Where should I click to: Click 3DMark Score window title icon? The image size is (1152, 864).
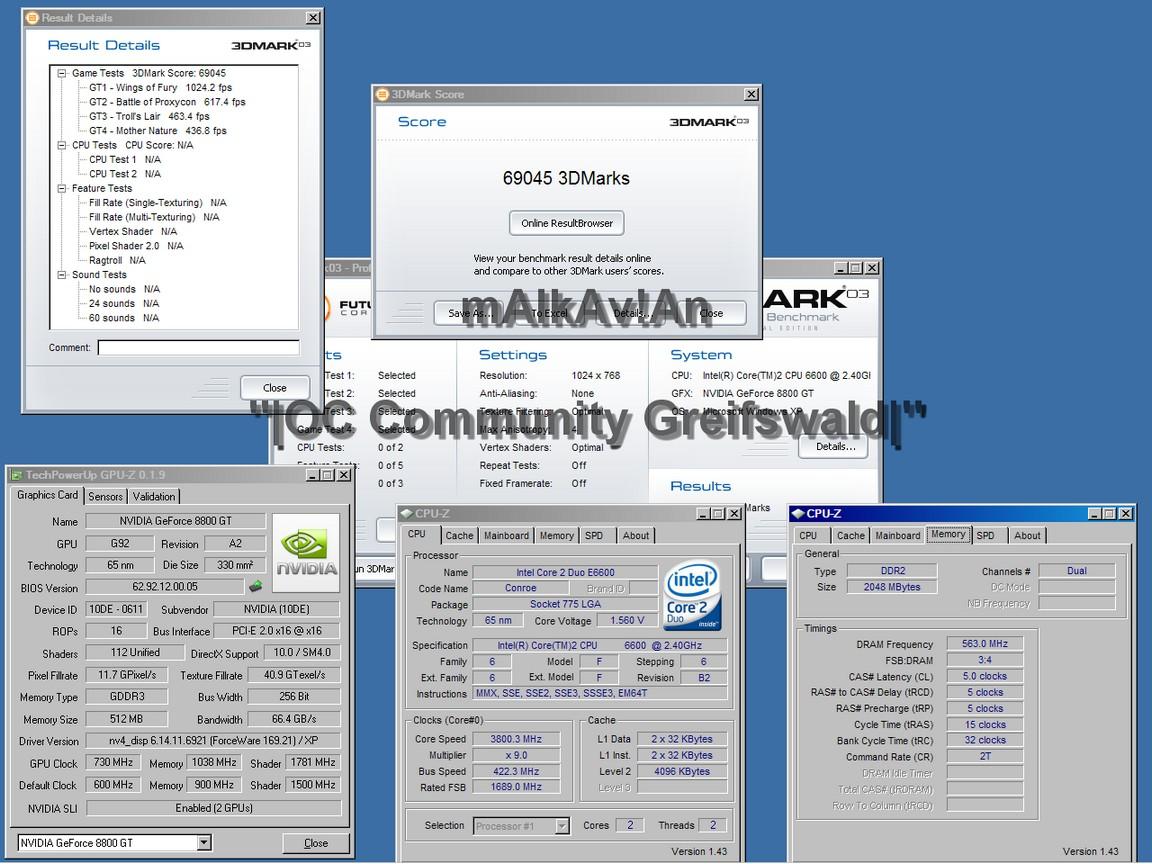382,94
